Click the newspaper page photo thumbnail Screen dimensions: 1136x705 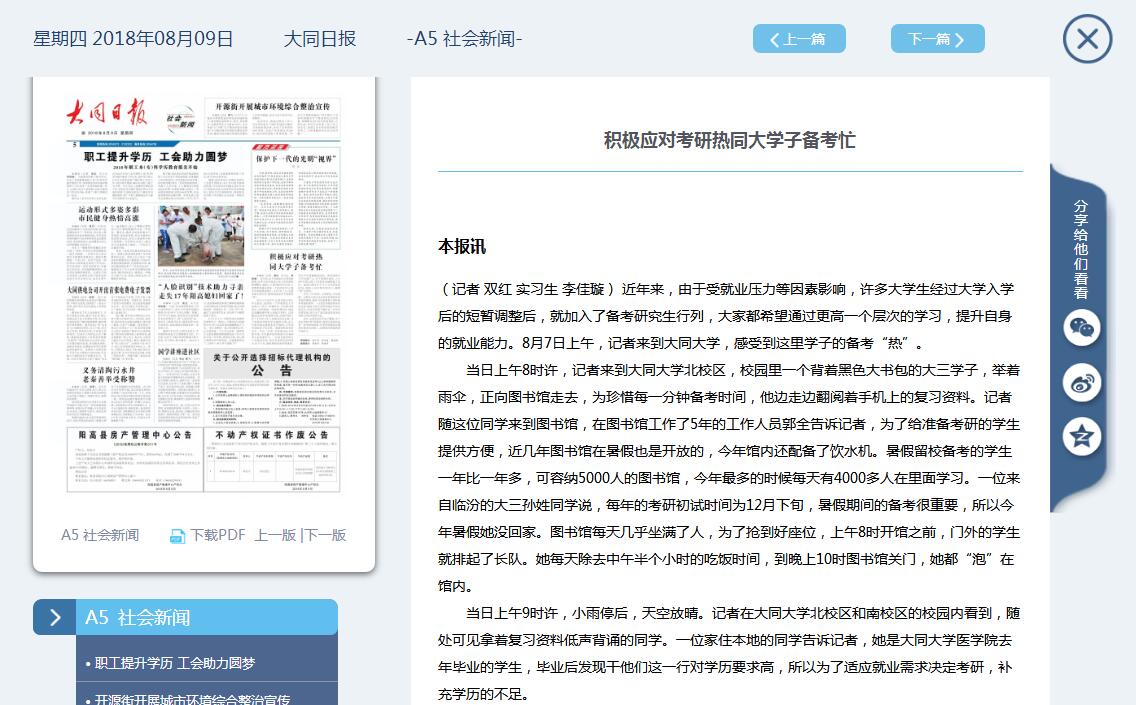(x=201, y=235)
